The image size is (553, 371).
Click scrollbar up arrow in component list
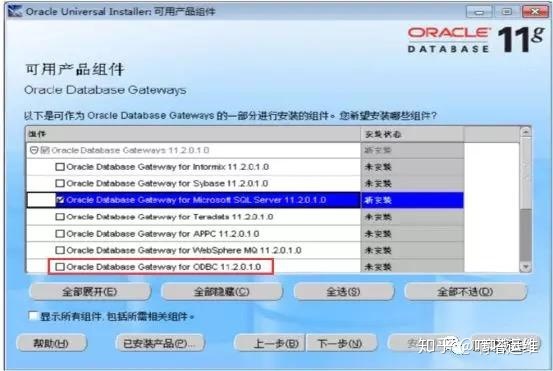525,132
